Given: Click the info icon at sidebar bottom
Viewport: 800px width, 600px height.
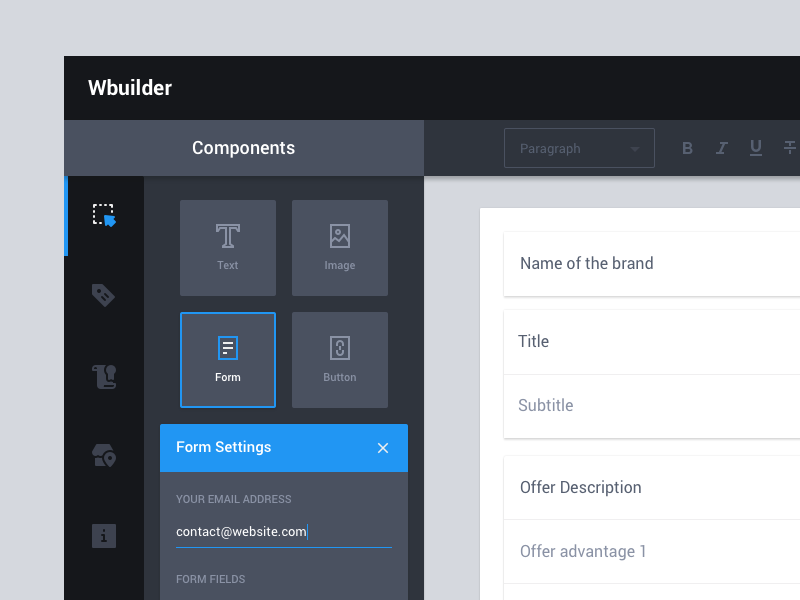Looking at the screenshot, I should (x=104, y=536).
